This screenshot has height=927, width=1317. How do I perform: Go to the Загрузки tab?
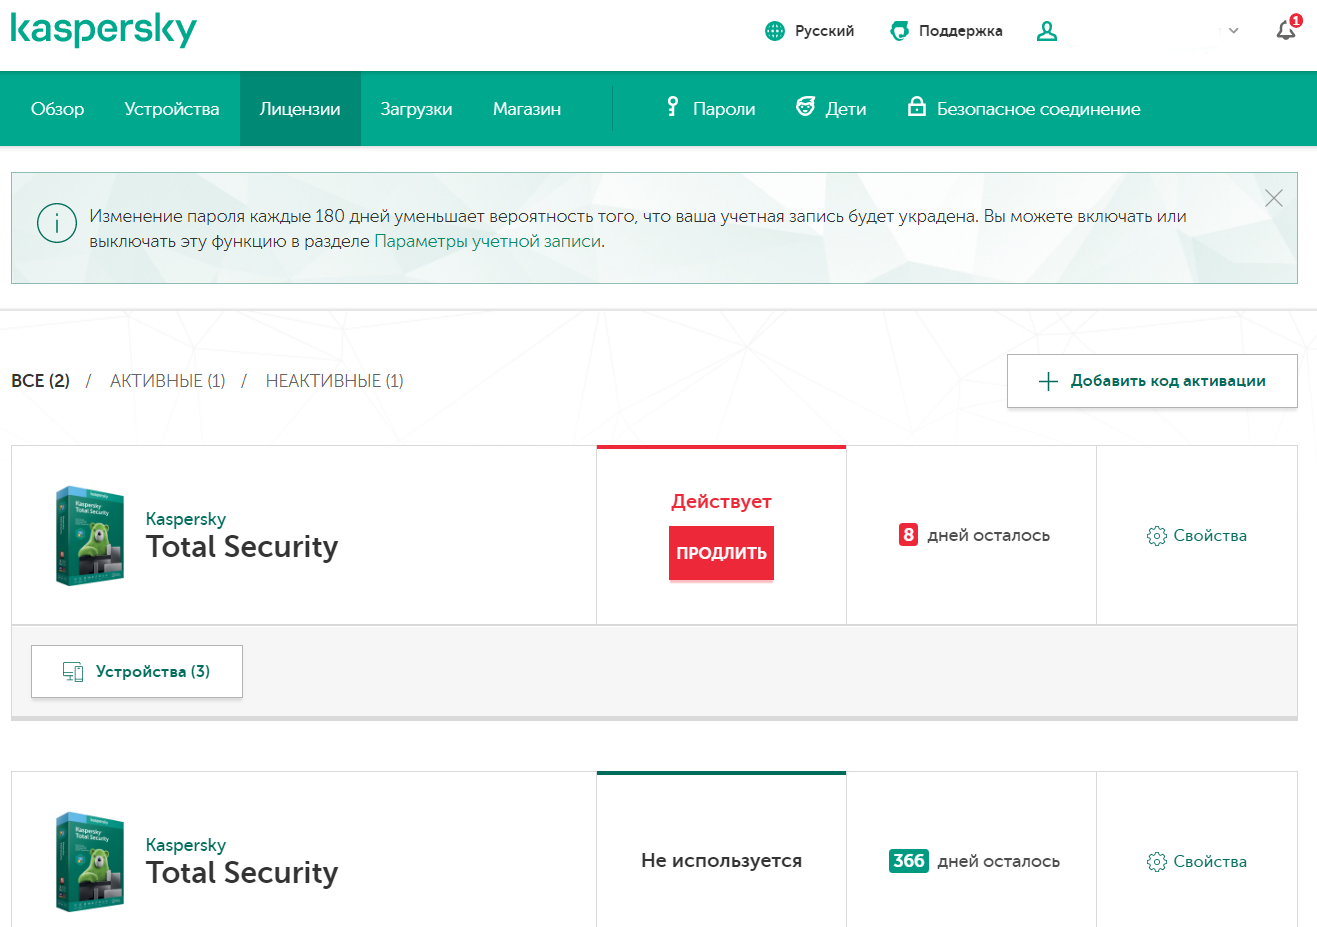point(417,109)
